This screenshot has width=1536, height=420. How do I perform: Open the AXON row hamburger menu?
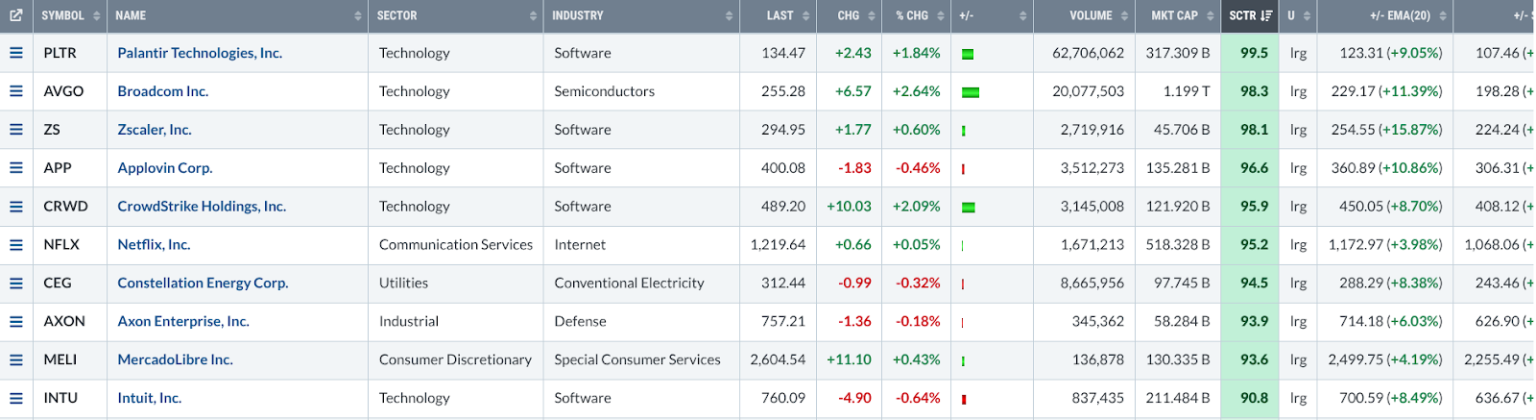(x=16, y=321)
